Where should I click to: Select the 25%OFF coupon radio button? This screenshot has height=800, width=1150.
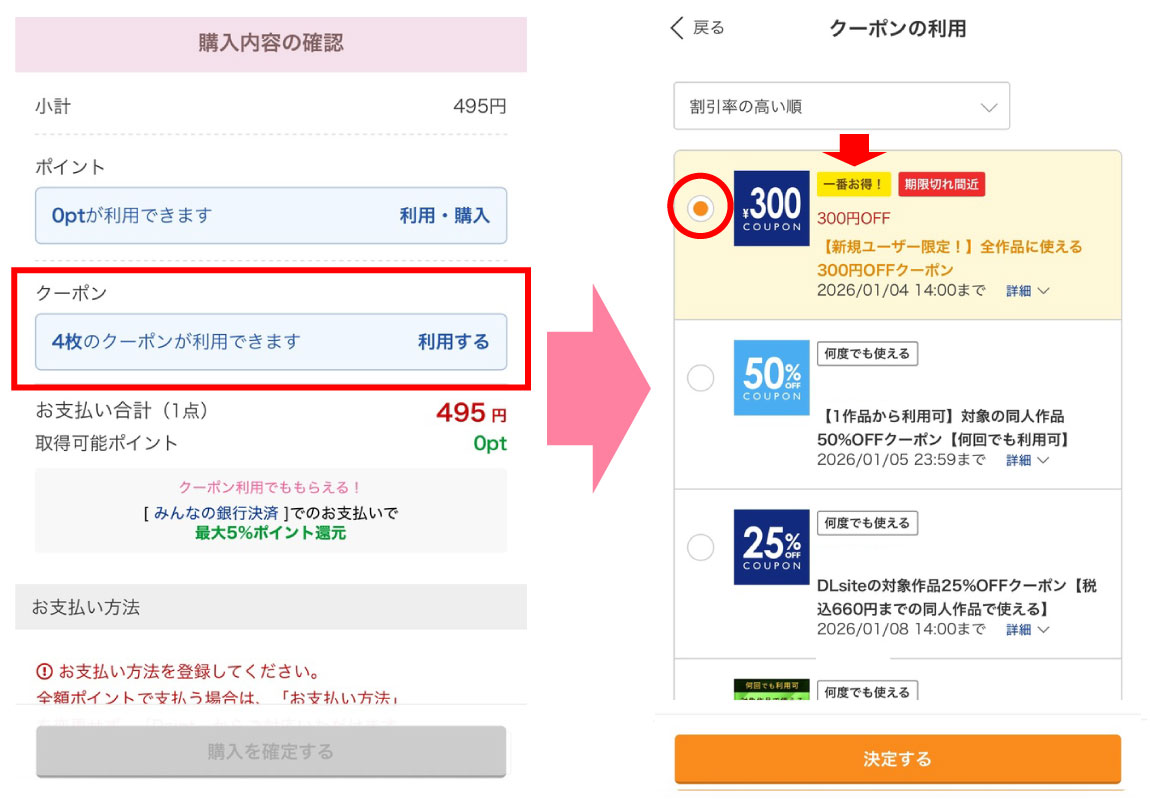pos(701,547)
